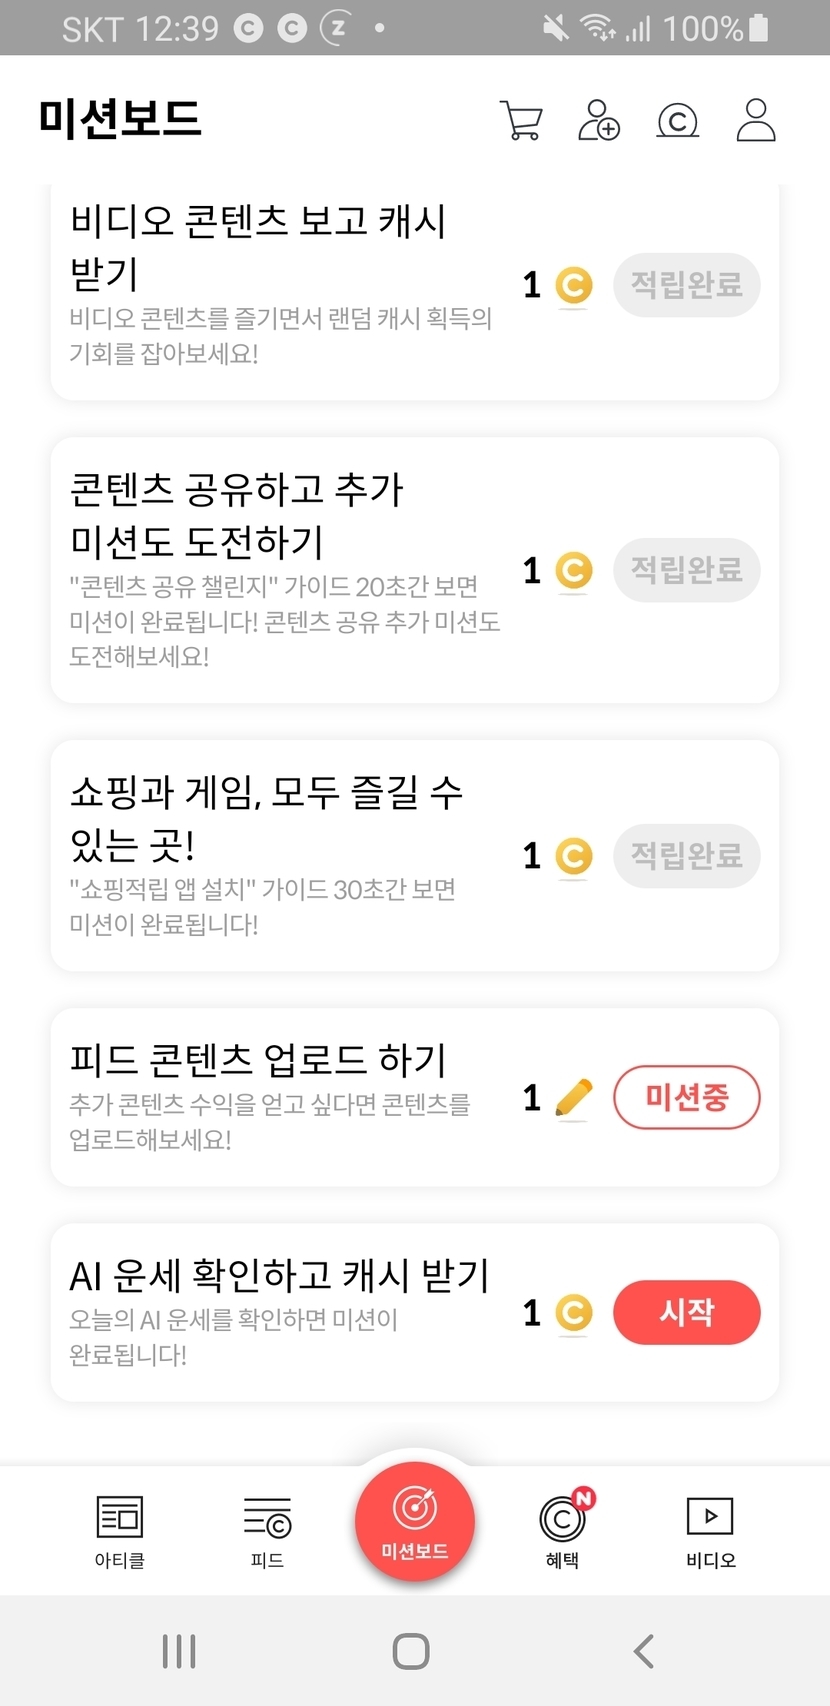This screenshot has width=830, height=1706.
Task: Open the 혜택 tab
Action: tap(563, 1530)
